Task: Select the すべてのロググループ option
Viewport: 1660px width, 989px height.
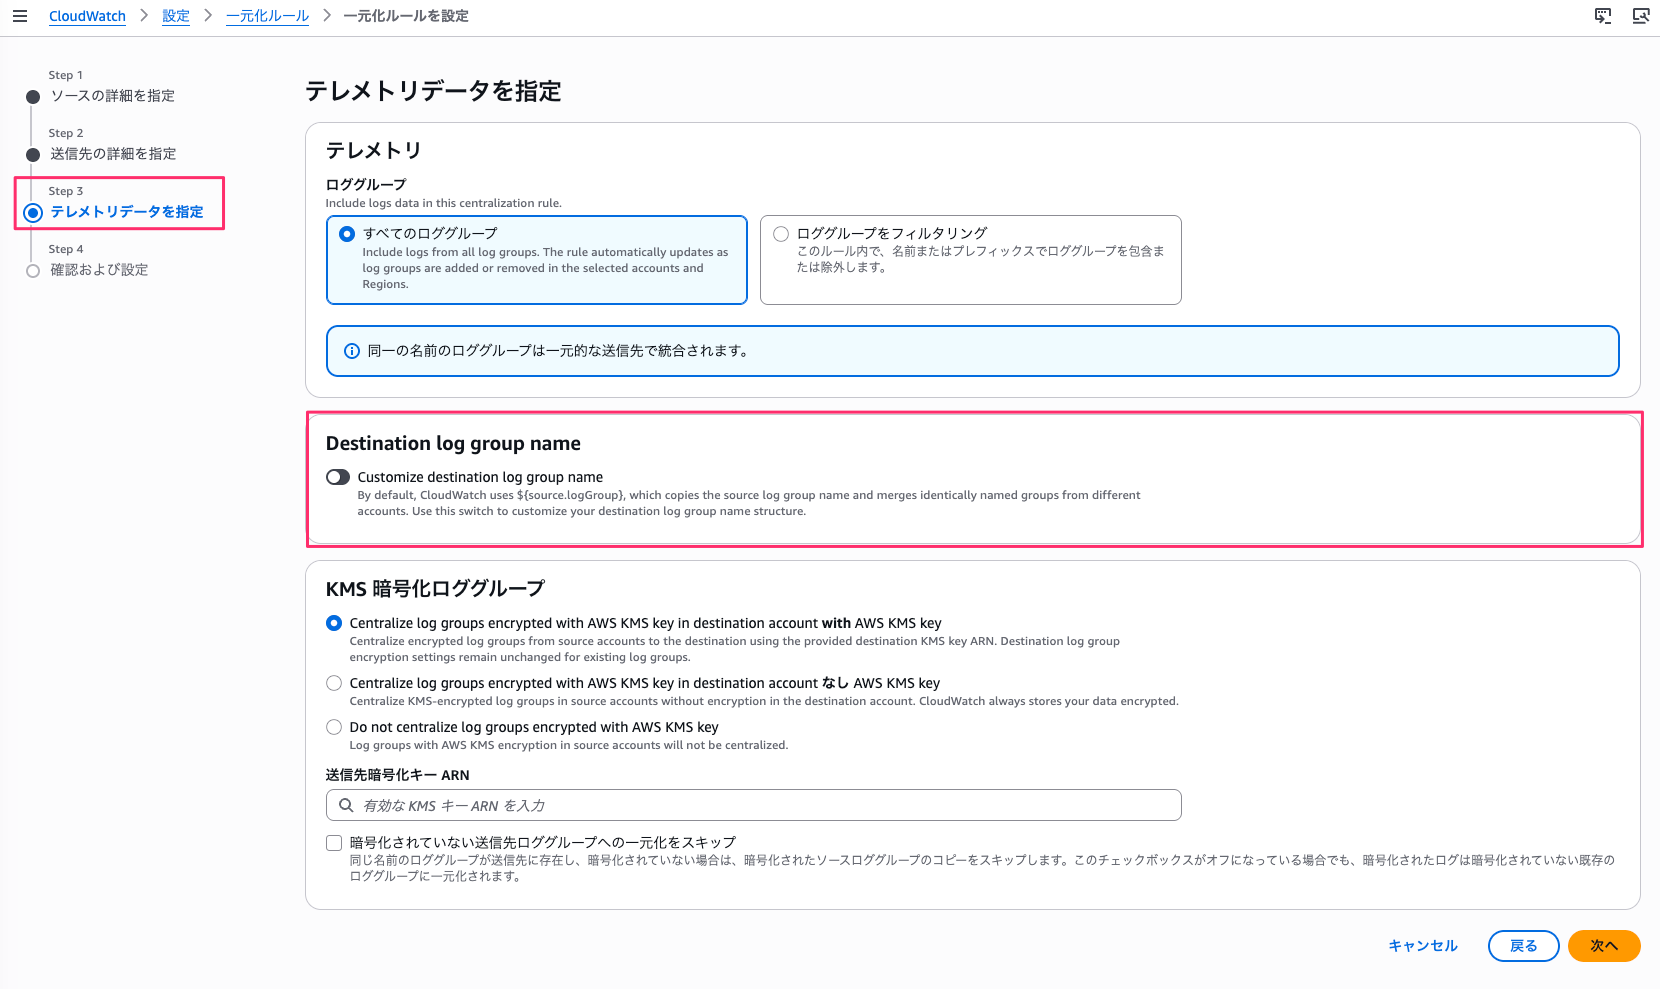Action: click(346, 233)
